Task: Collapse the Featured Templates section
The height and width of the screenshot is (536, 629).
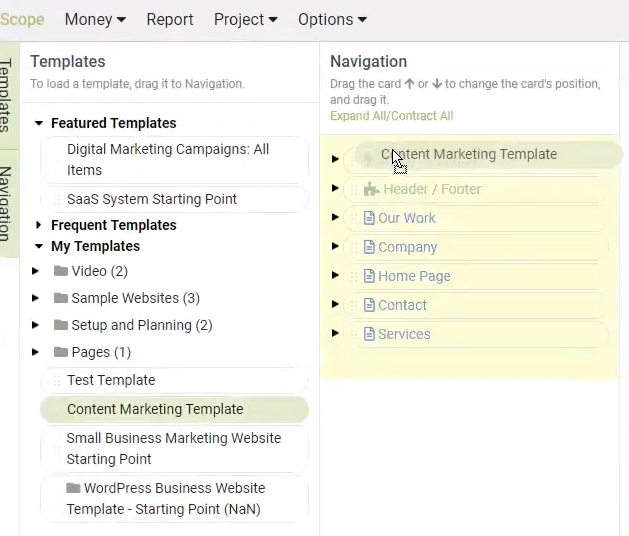Action: pos(39,123)
